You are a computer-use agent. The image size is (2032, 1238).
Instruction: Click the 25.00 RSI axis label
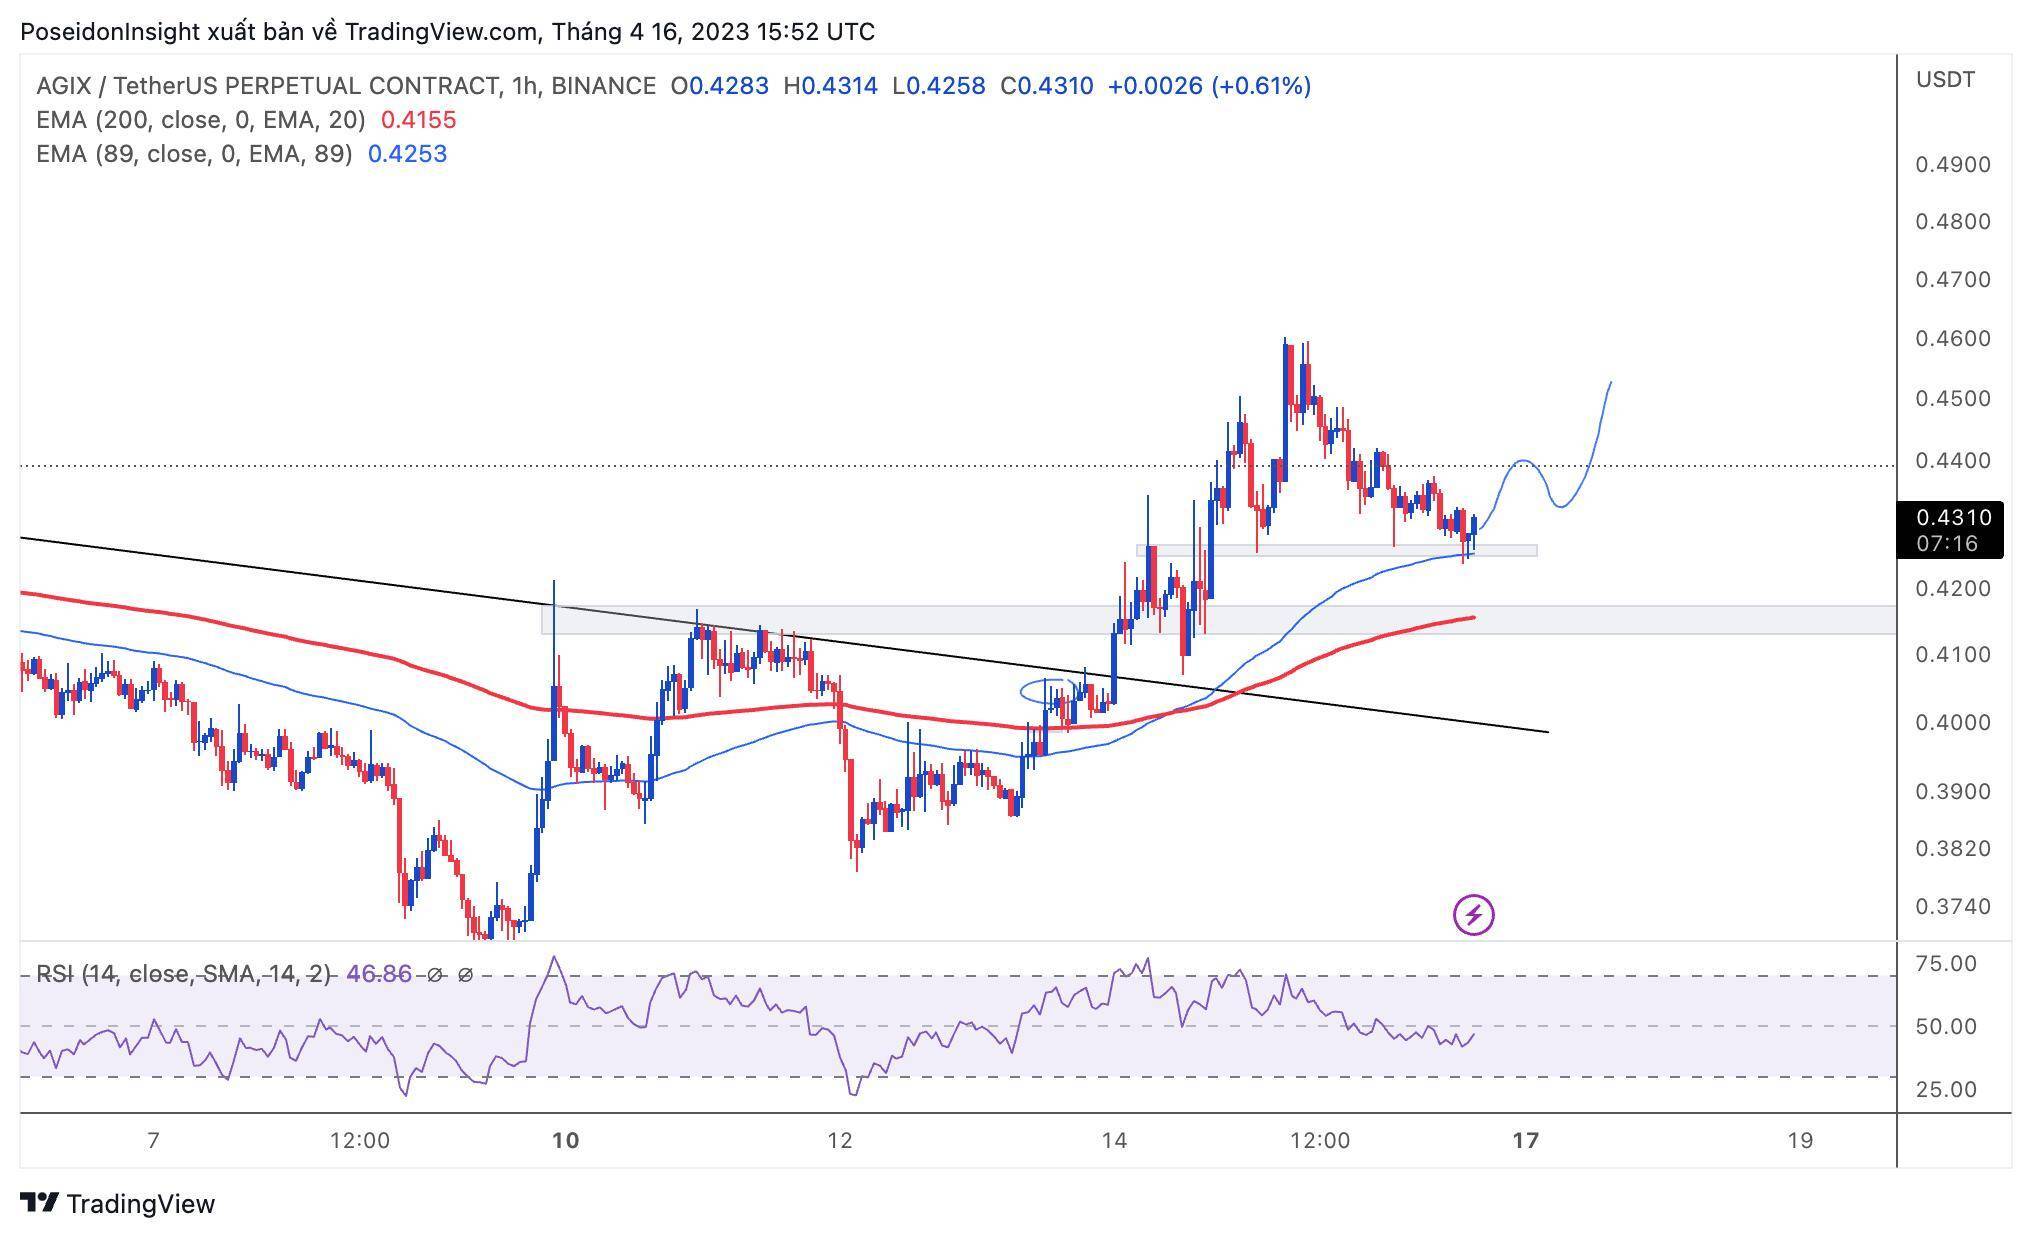coord(1946,1089)
